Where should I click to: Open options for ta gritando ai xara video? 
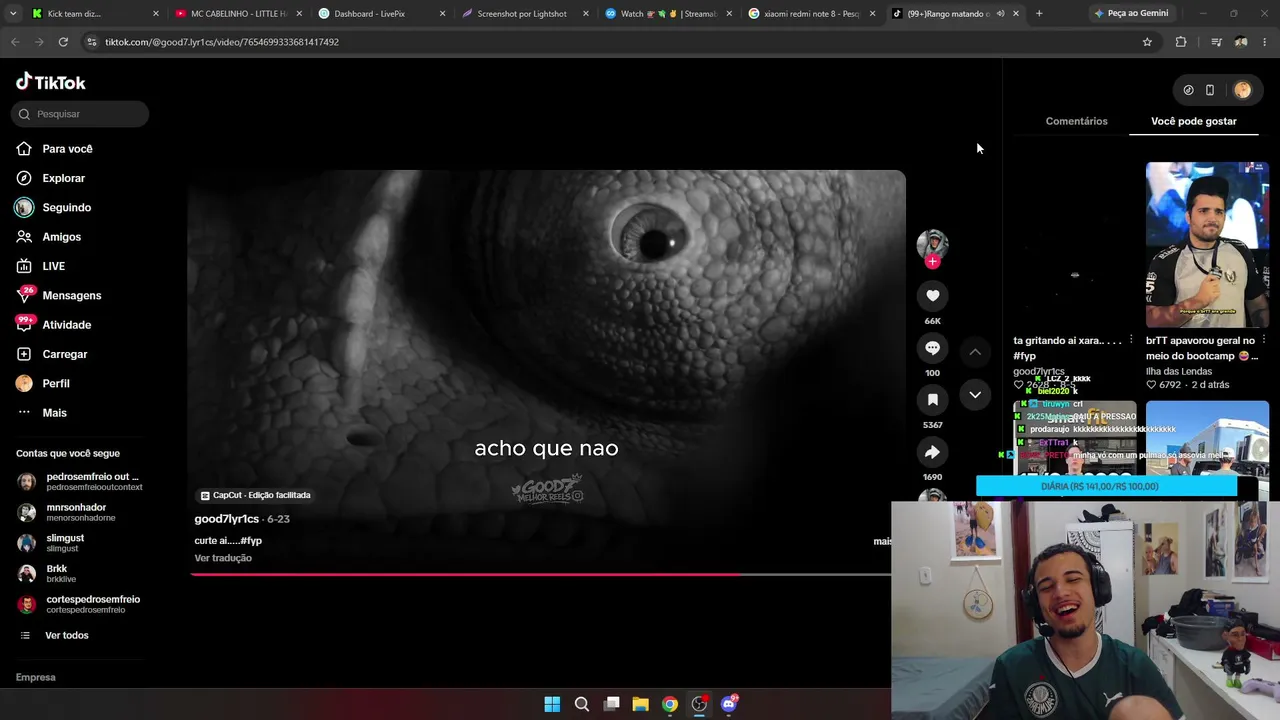[1131, 340]
